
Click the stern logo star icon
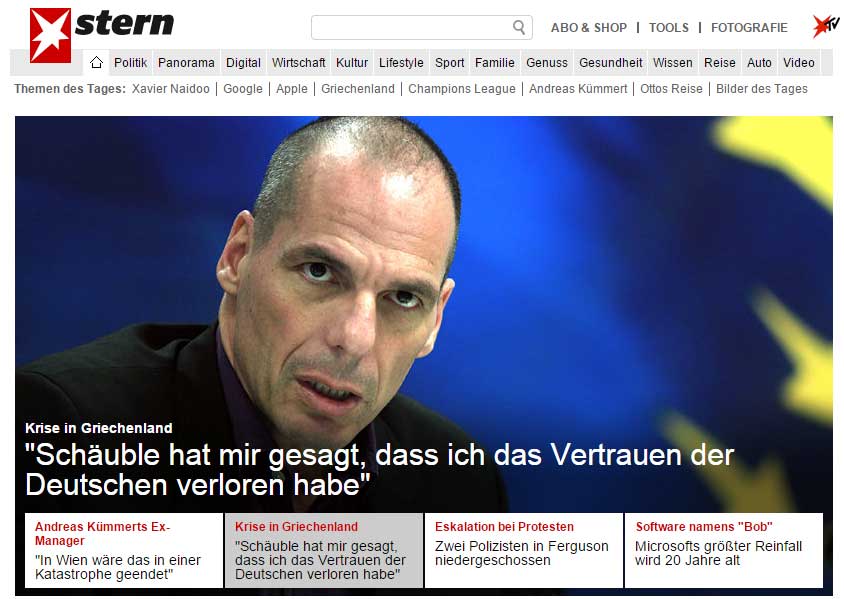(x=50, y=35)
